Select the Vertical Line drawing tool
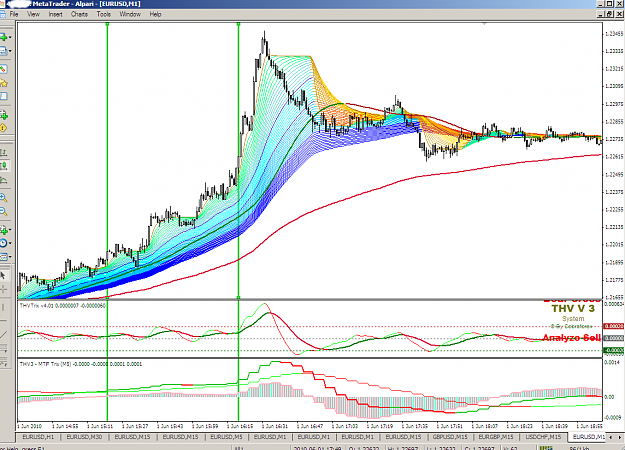This screenshot has width=625, height=450. point(3,307)
